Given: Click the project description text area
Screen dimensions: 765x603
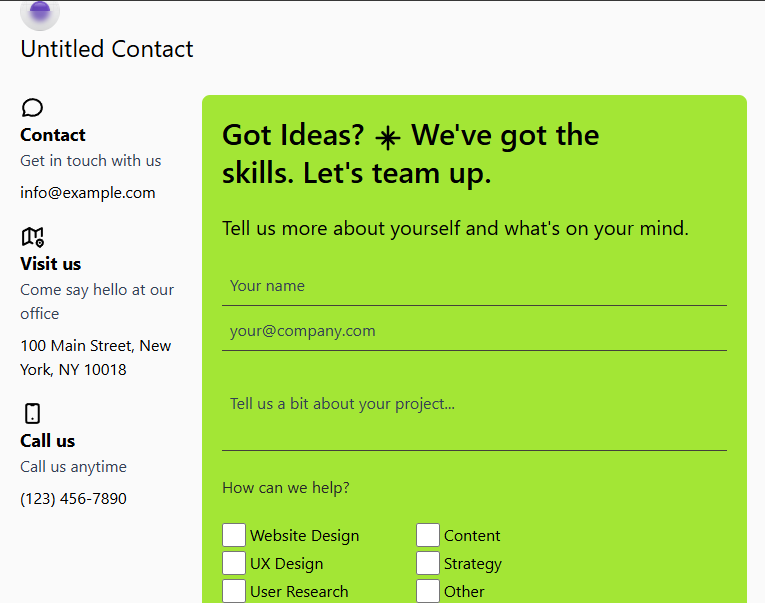Looking at the screenshot, I should pos(474,416).
